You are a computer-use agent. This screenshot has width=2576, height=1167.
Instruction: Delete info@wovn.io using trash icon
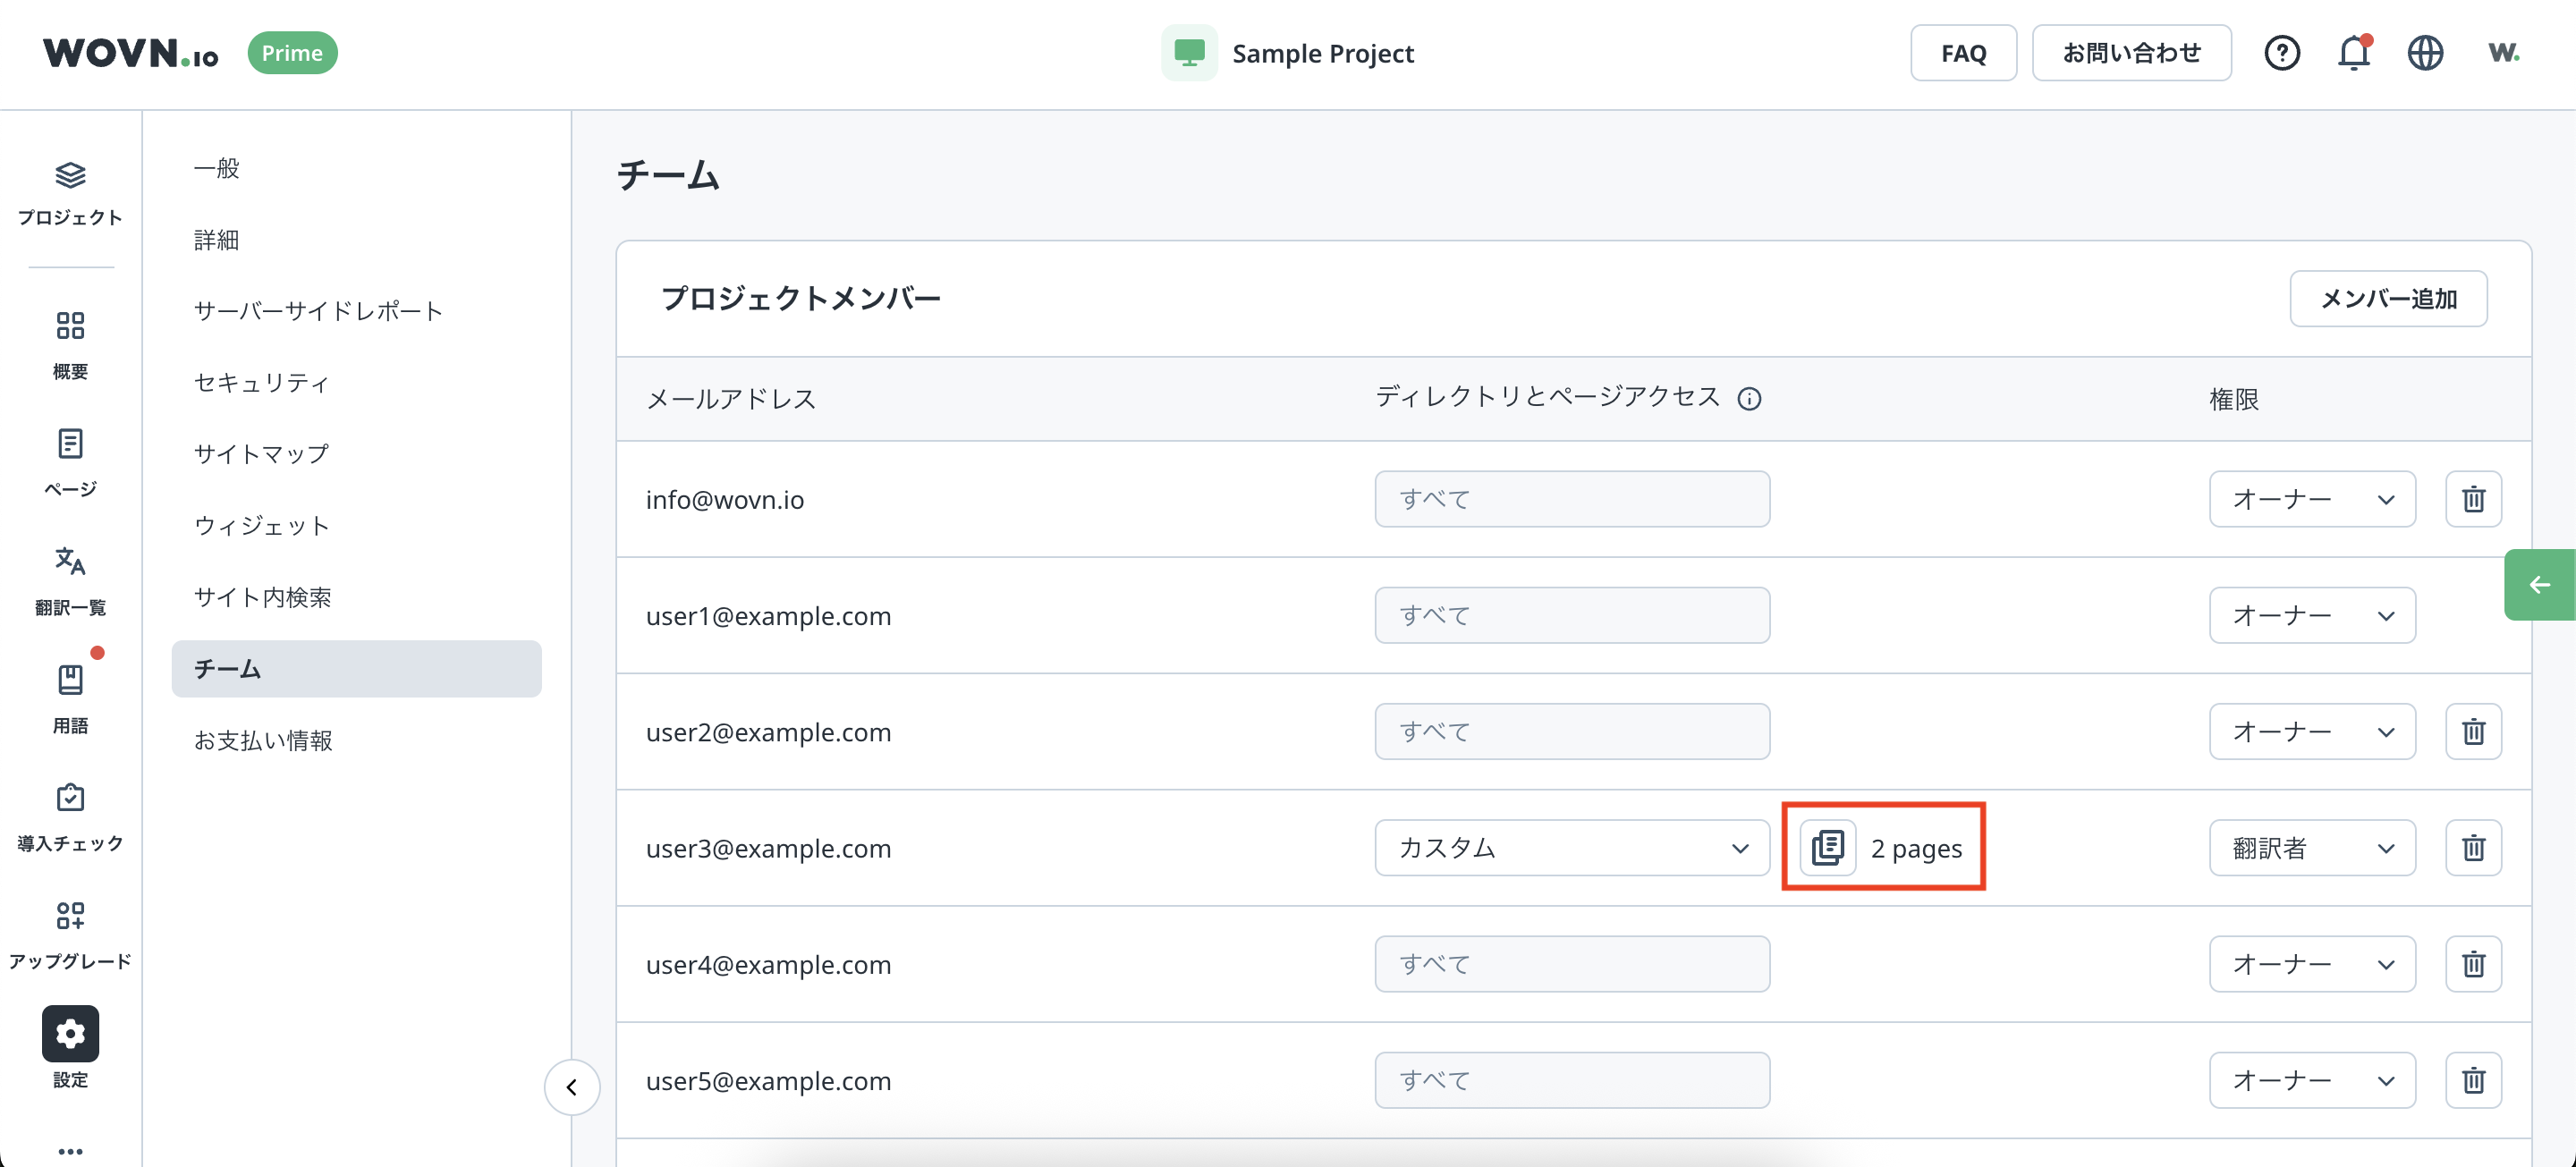coord(2473,499)
